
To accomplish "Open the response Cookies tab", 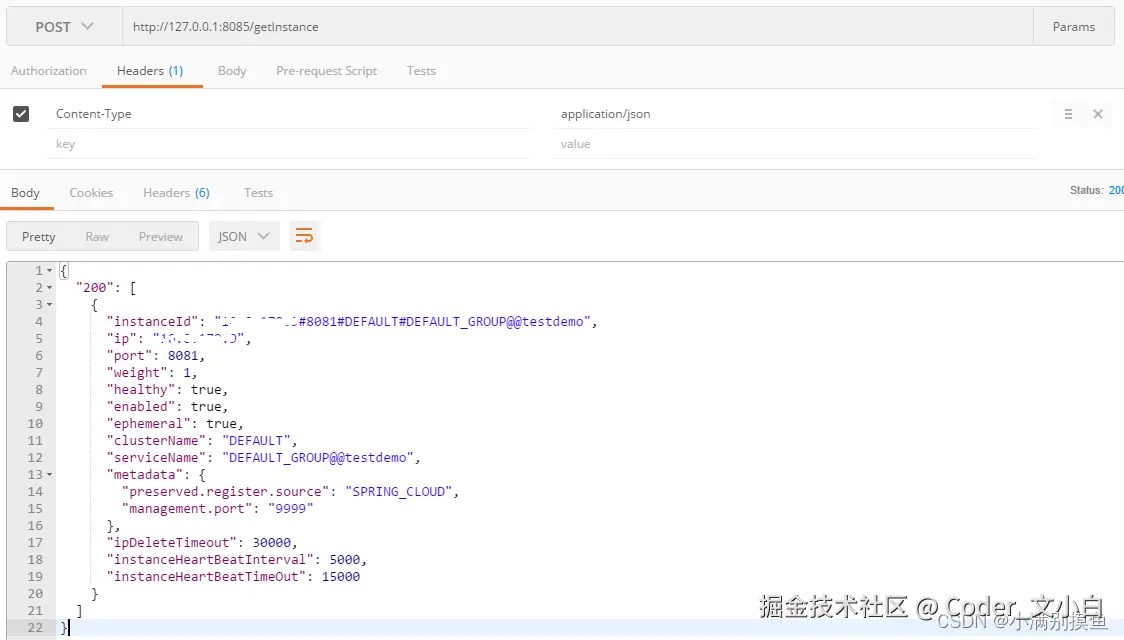I will click(x=91, y=193).
